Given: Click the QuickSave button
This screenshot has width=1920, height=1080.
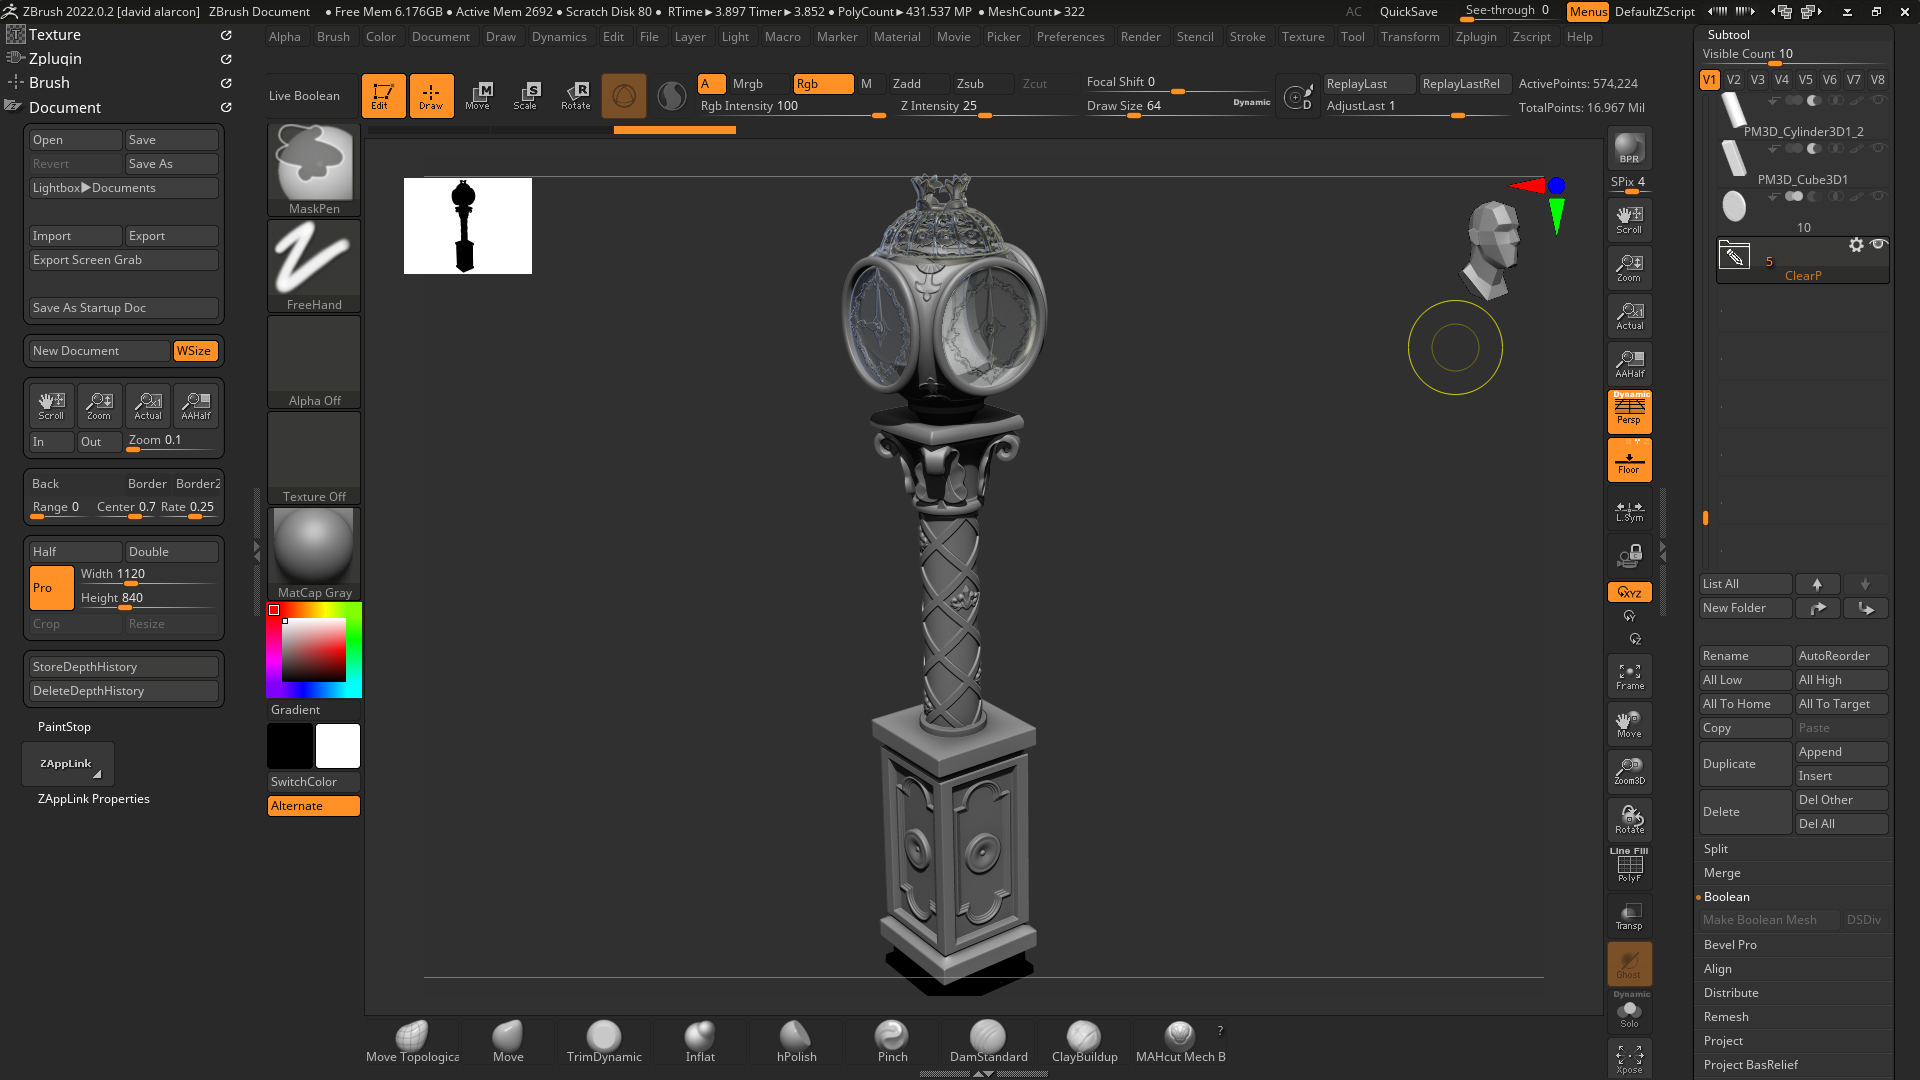Looking at the screenshot, I should 1408,12.
